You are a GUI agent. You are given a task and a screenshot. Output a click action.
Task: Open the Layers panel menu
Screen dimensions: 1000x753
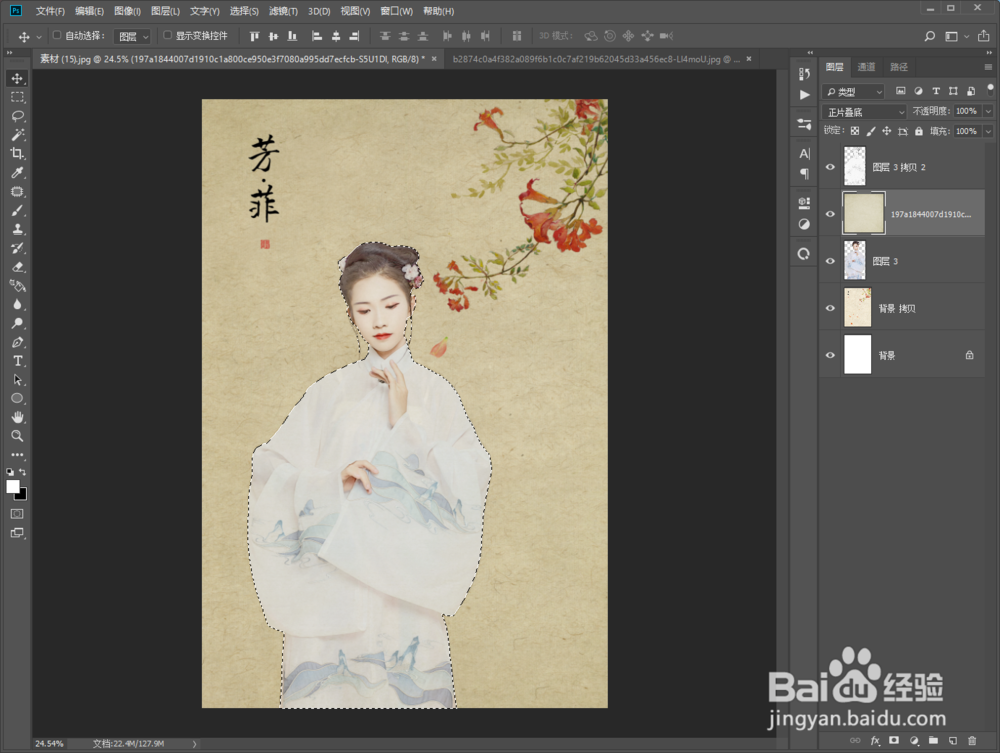coord(988,67)
